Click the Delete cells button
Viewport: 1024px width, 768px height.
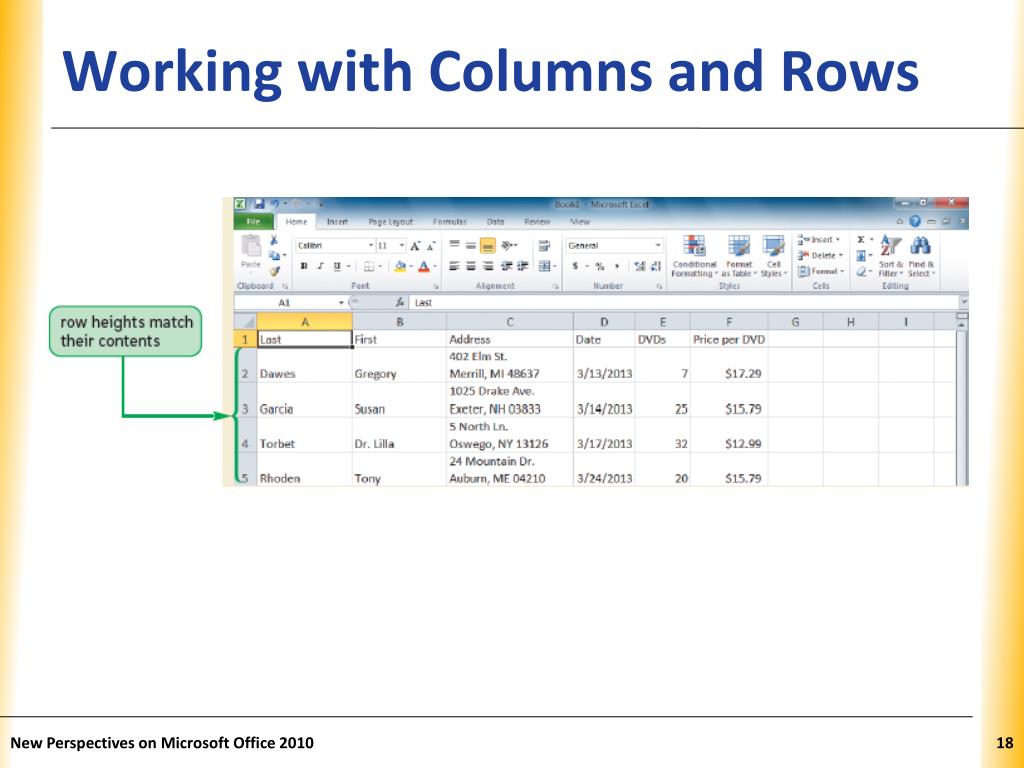(x=821, y=255)
